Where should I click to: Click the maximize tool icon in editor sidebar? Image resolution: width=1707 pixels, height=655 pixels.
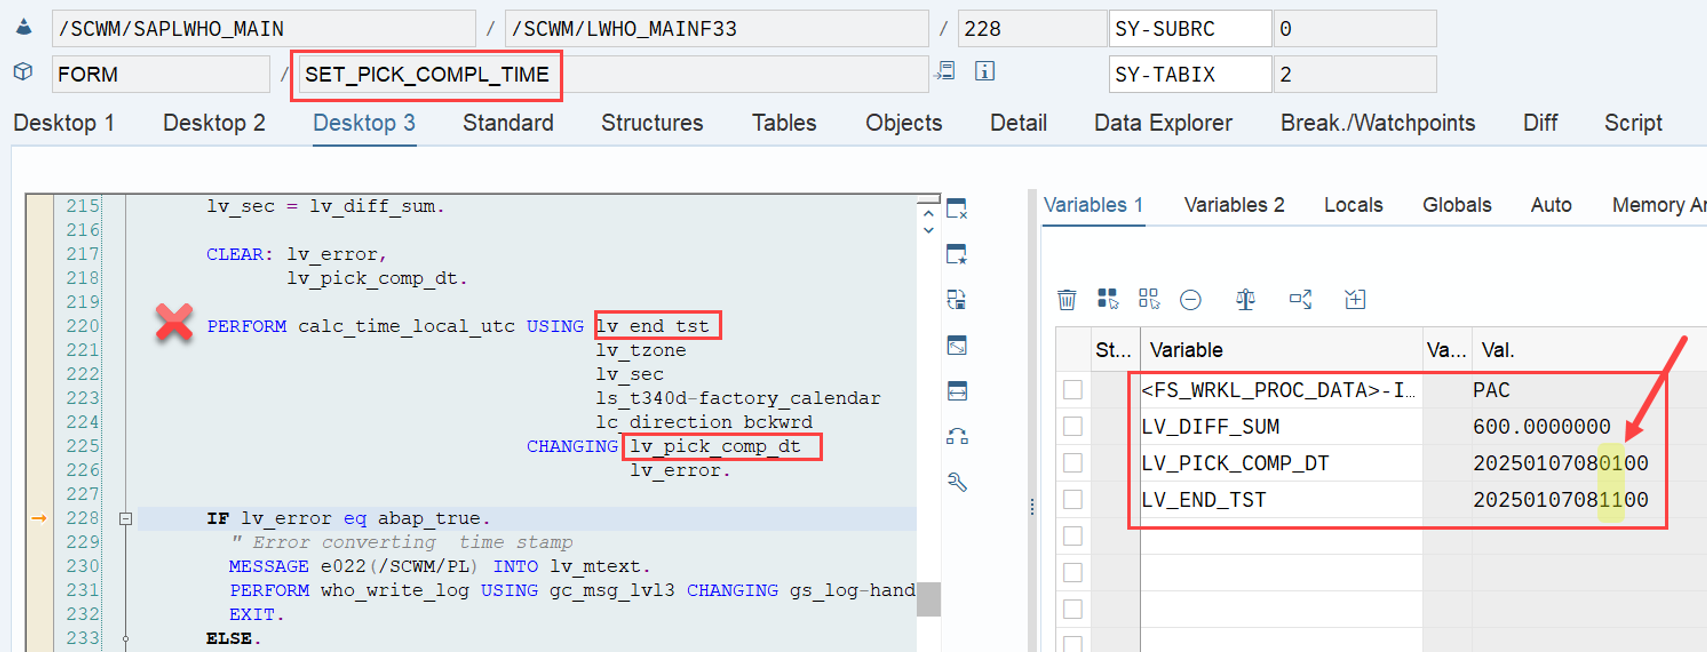[x=957, y=346]
